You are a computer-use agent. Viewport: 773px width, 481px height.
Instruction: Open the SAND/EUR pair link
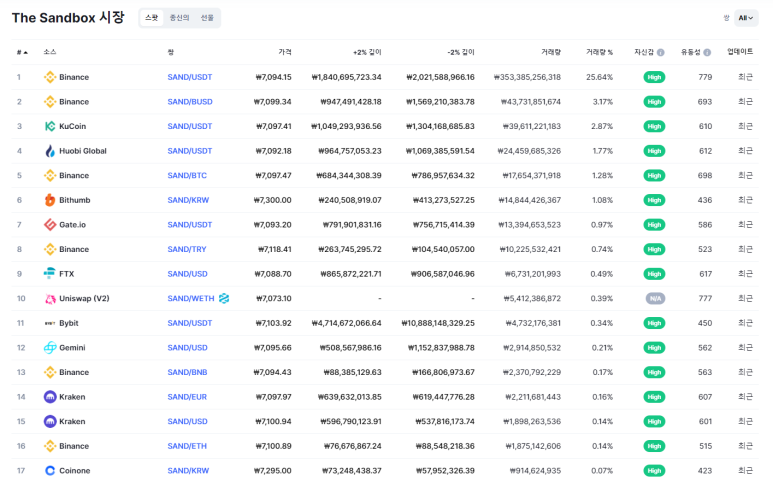(x=187, y=397)
